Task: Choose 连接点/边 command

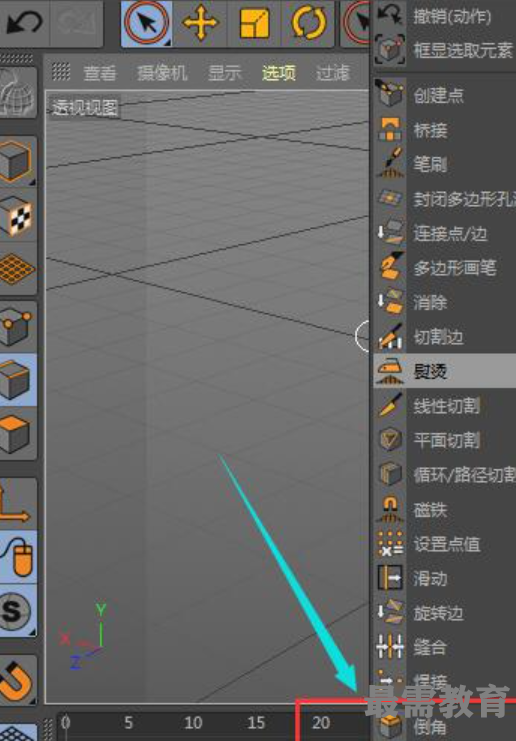Action: point(444,233)
